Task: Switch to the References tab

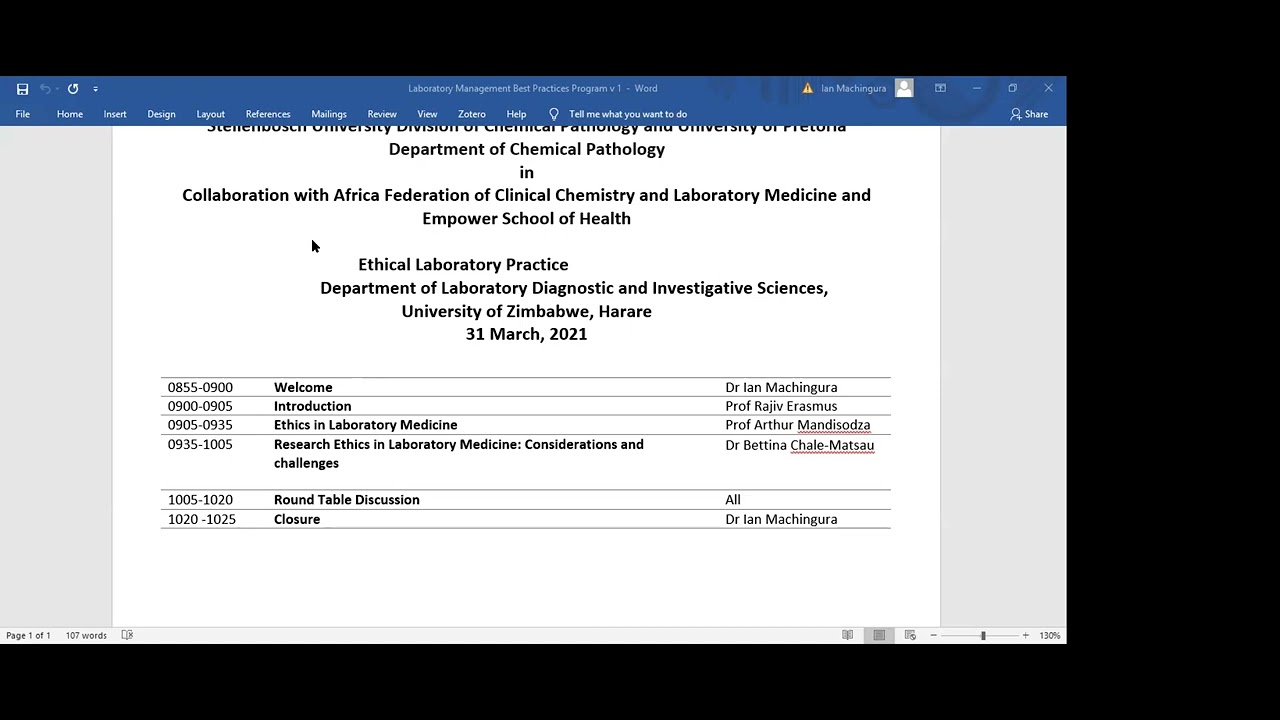Action: point(268,114)
